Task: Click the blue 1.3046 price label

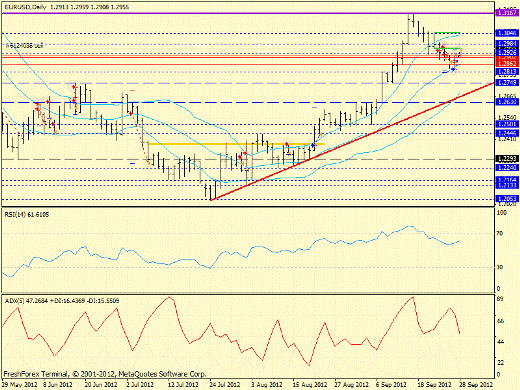Action: tap(507, 33)
